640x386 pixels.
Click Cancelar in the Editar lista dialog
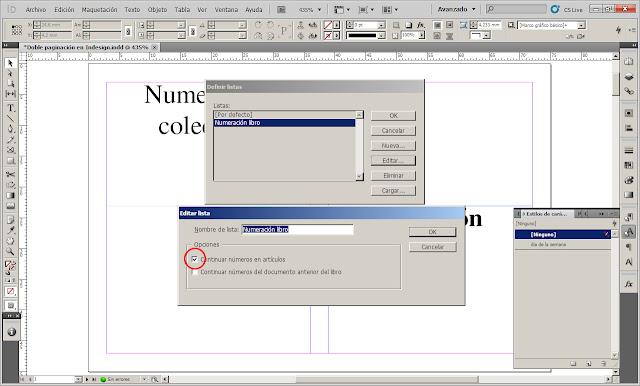coord(432,247)
